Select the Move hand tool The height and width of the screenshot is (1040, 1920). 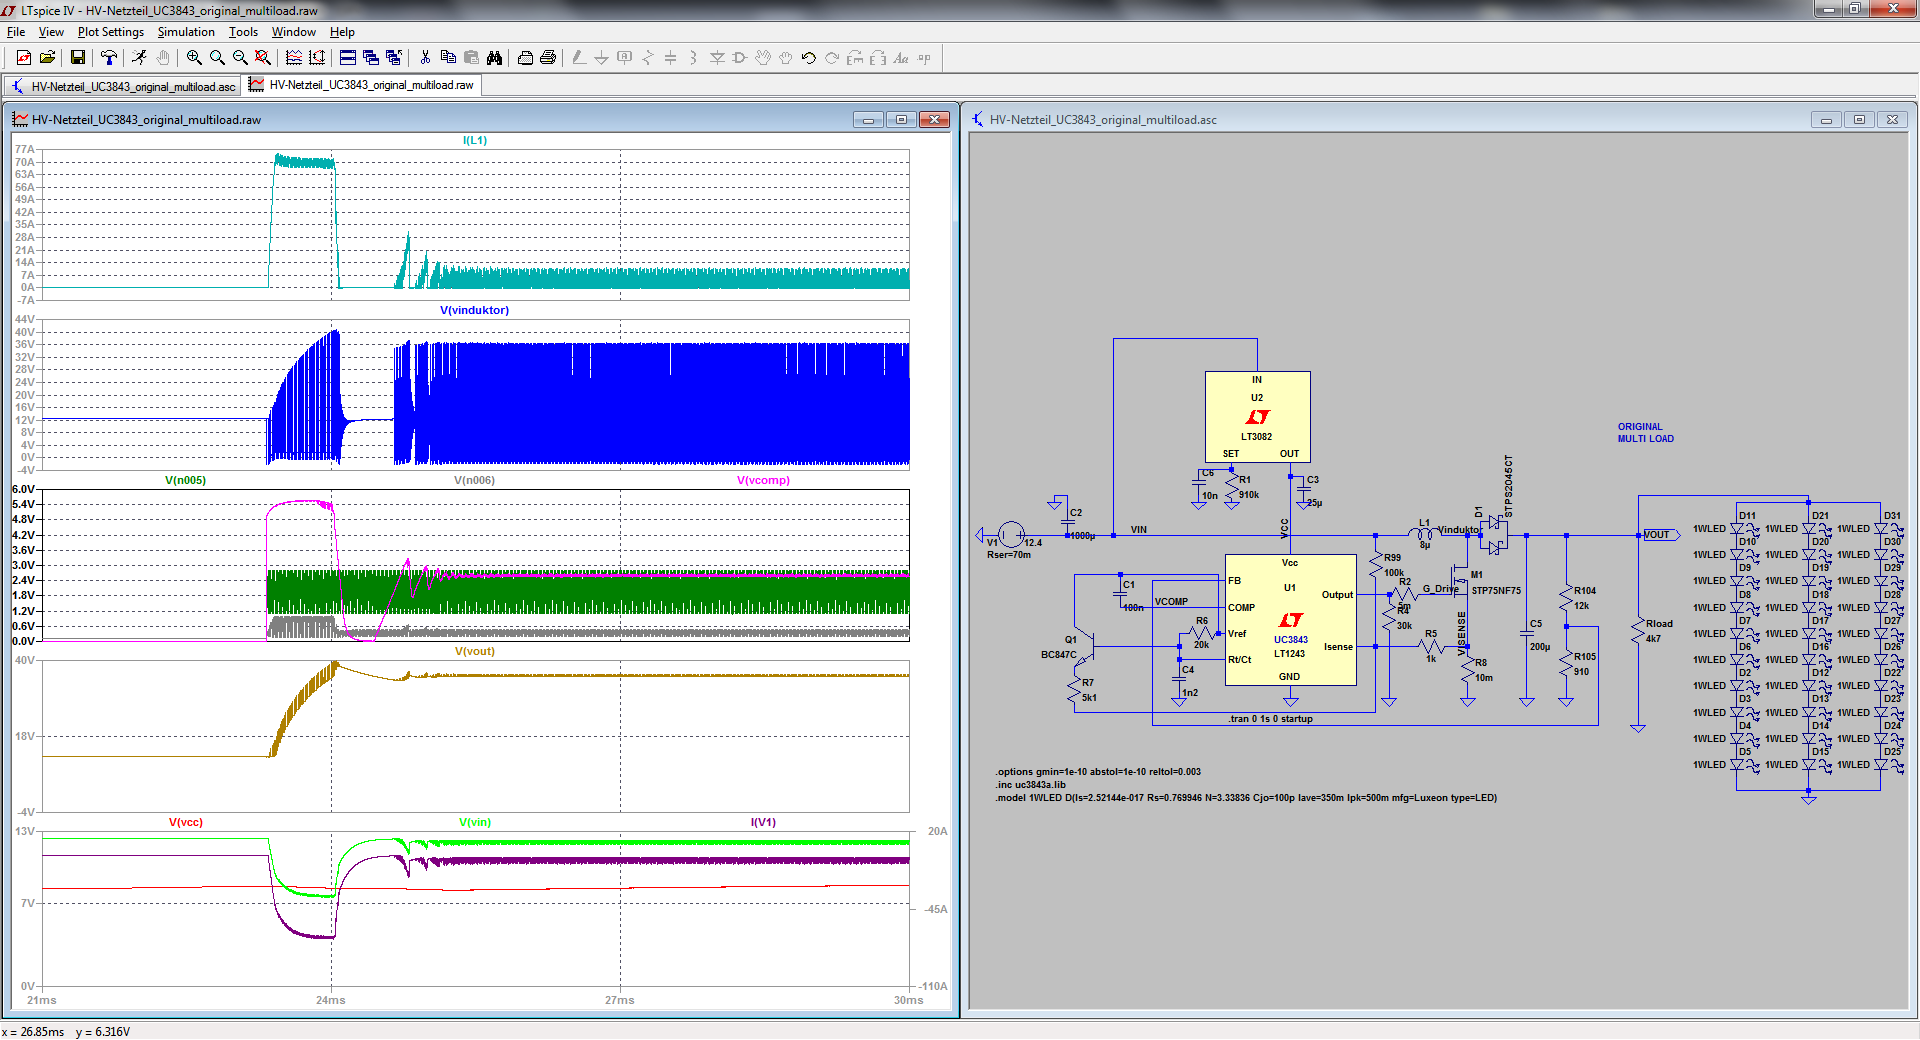(x=763, y=58)
